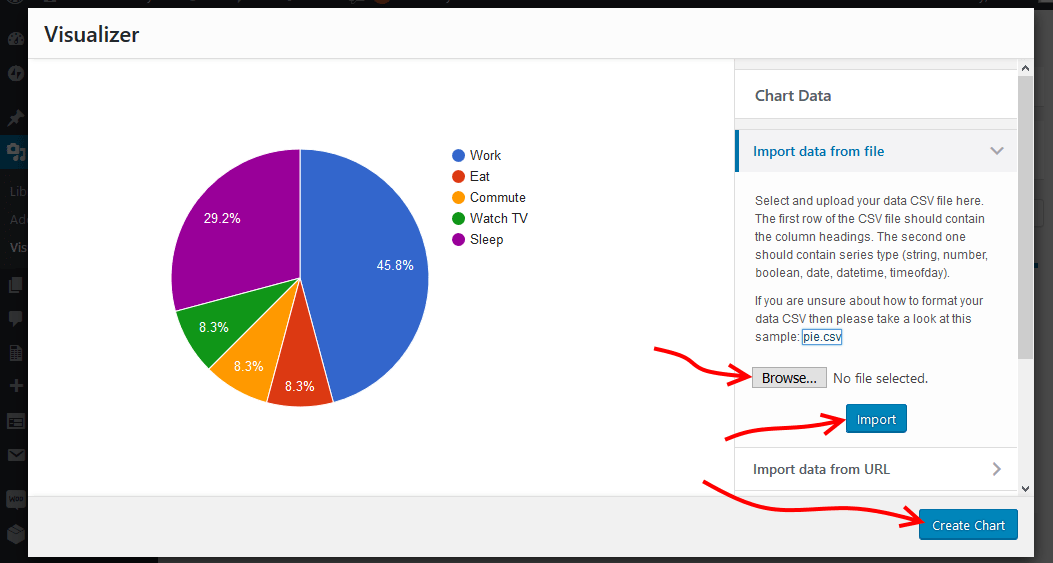Collapse the Import data from file section

click(x=876, y=151)
